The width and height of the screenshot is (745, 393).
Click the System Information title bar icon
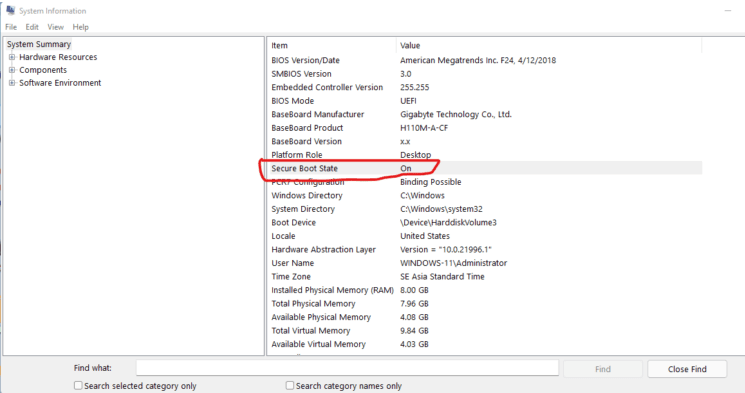10,10
